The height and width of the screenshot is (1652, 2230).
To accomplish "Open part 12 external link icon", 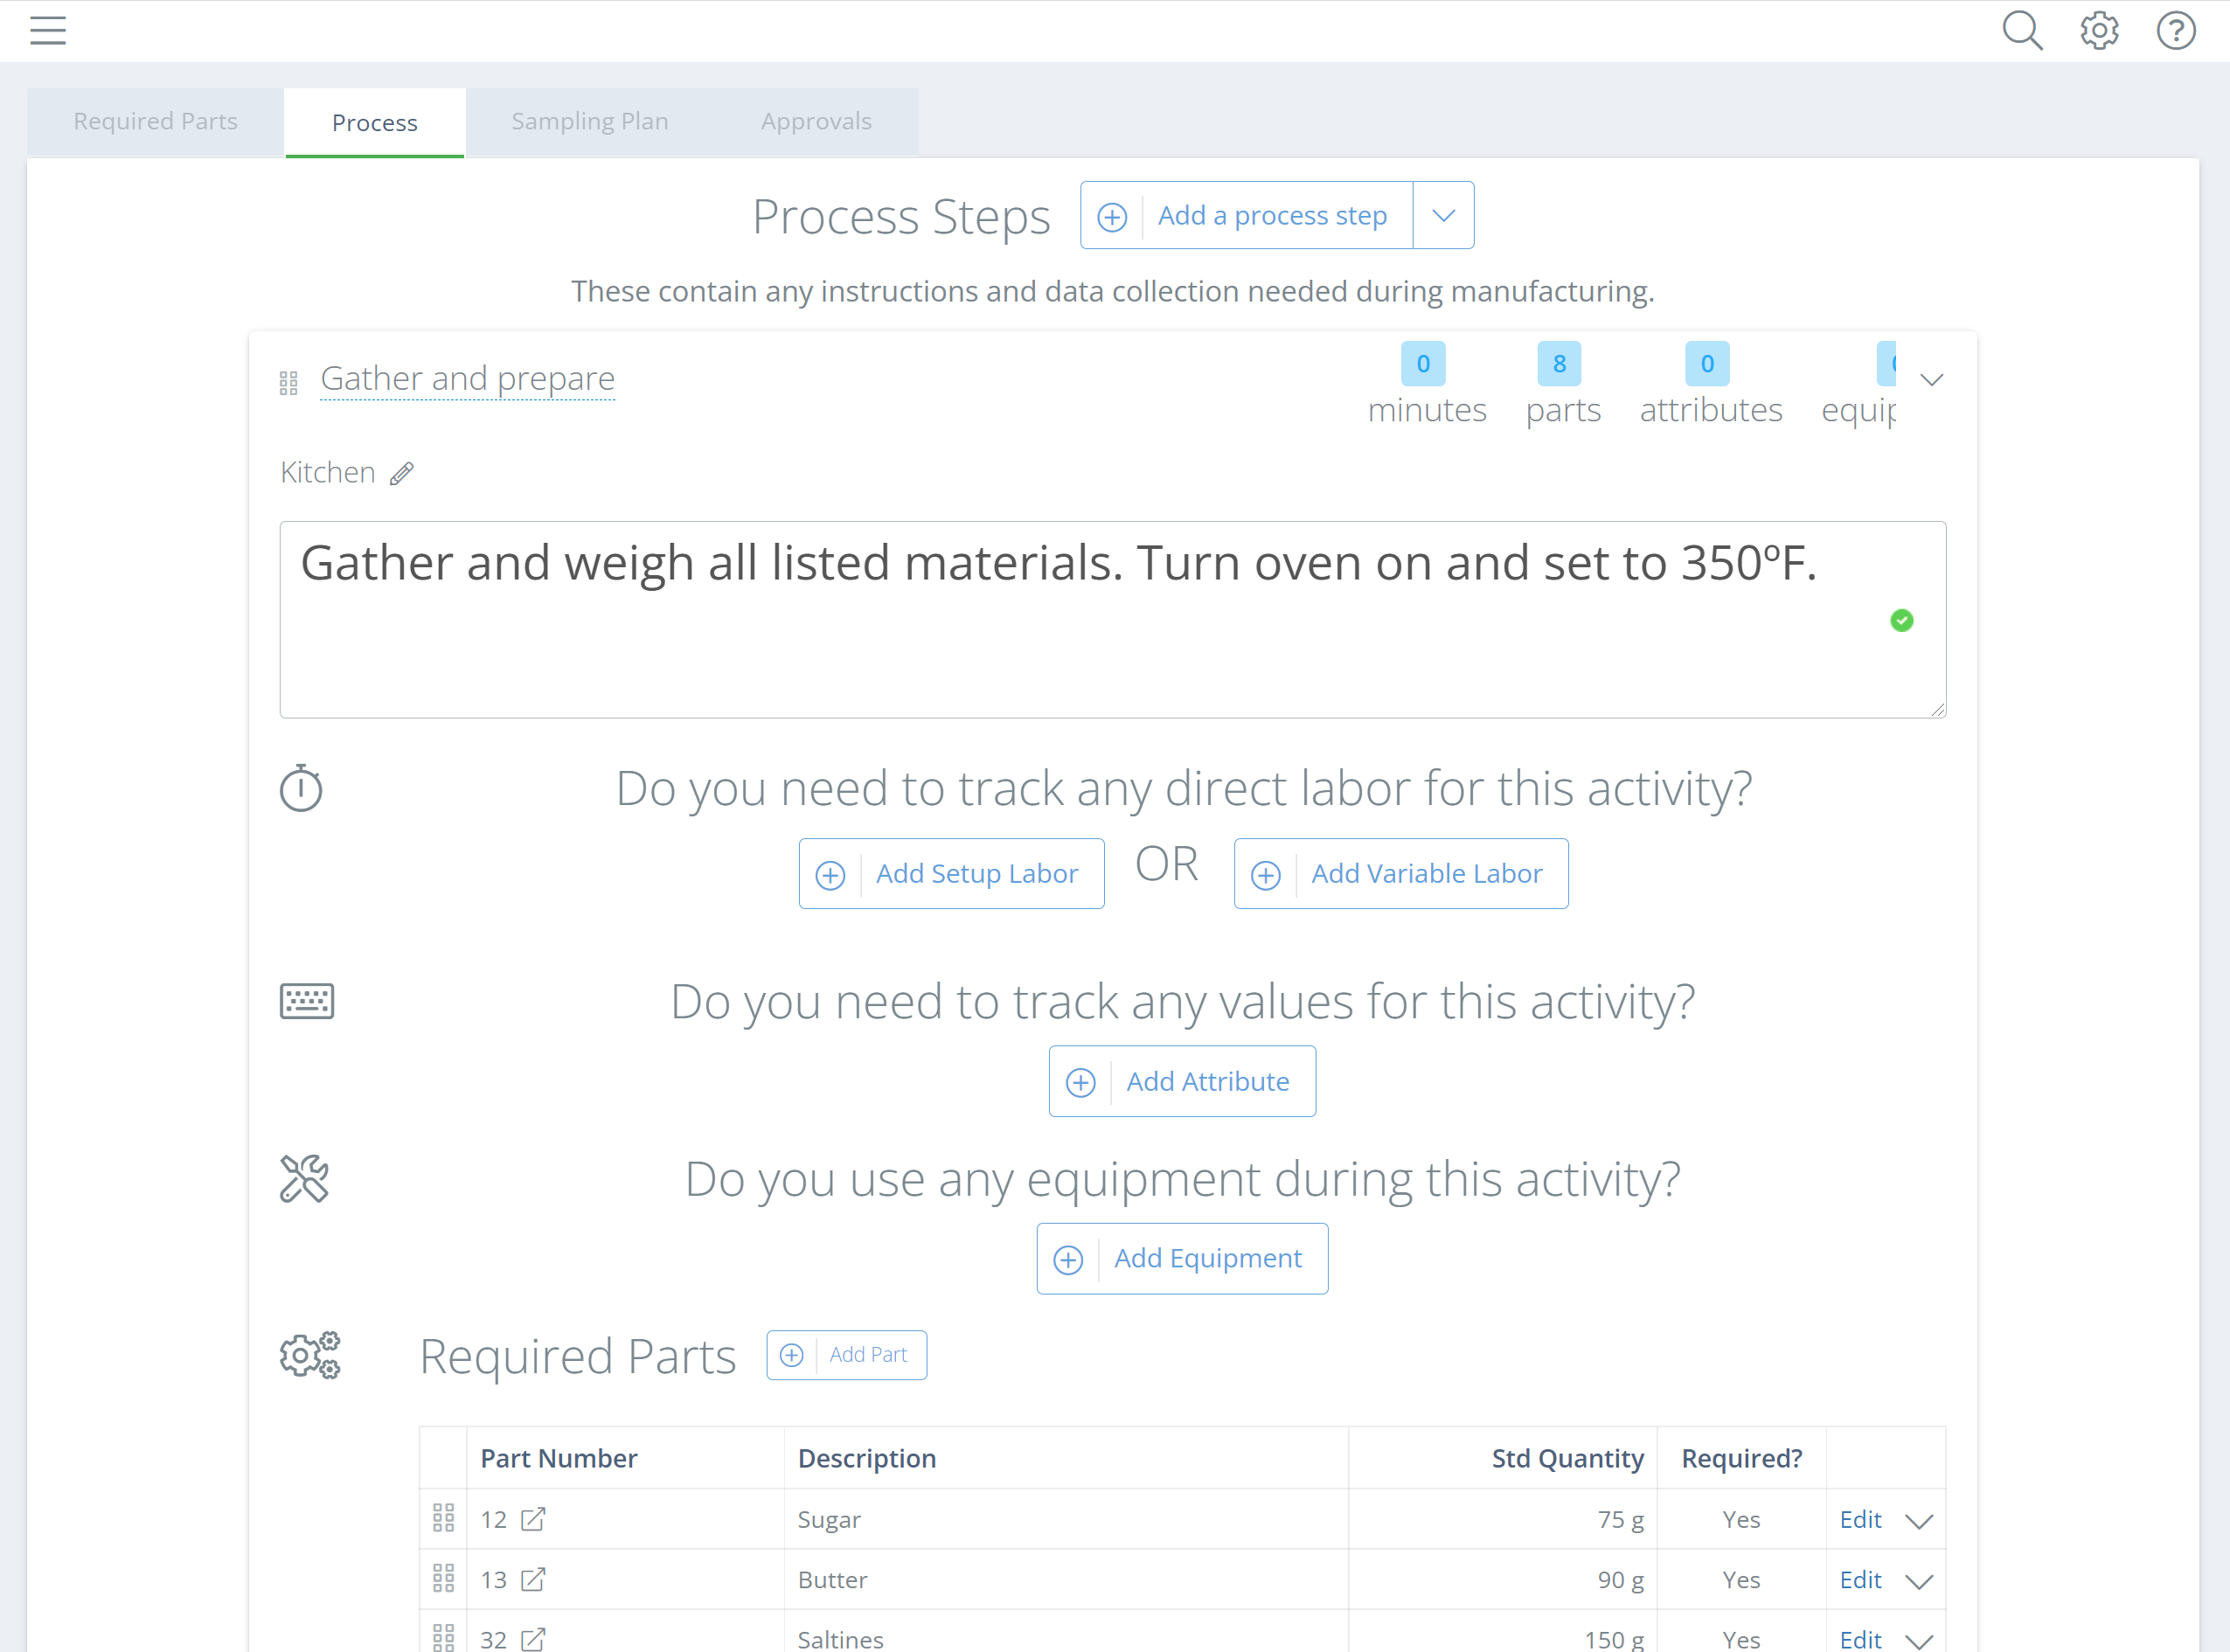I will (534, 1519).
